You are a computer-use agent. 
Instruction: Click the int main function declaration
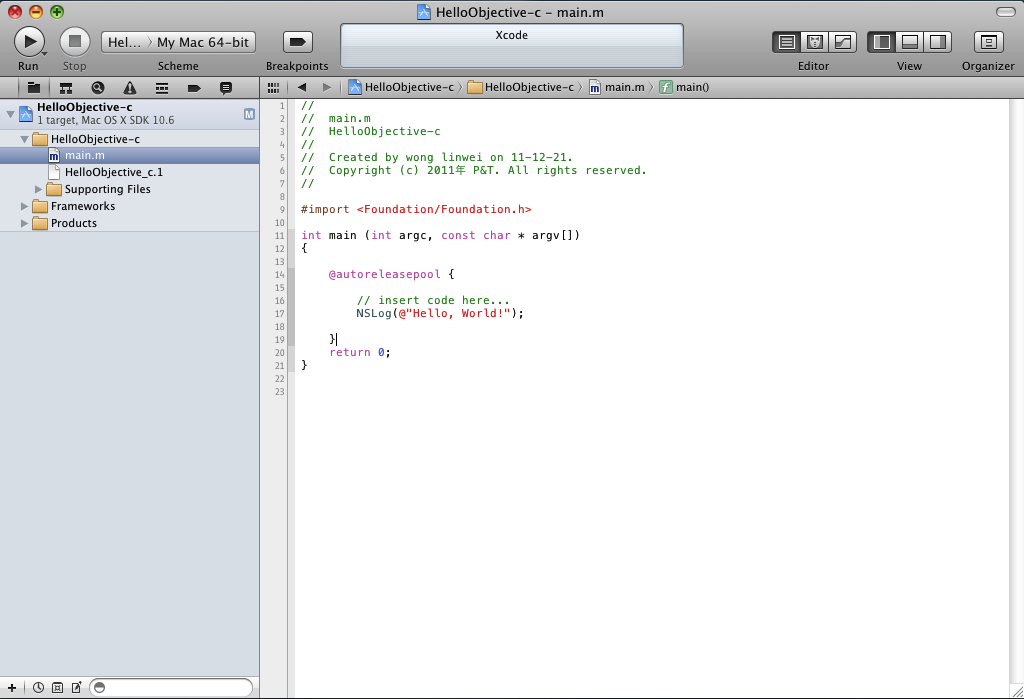point(440,235)
